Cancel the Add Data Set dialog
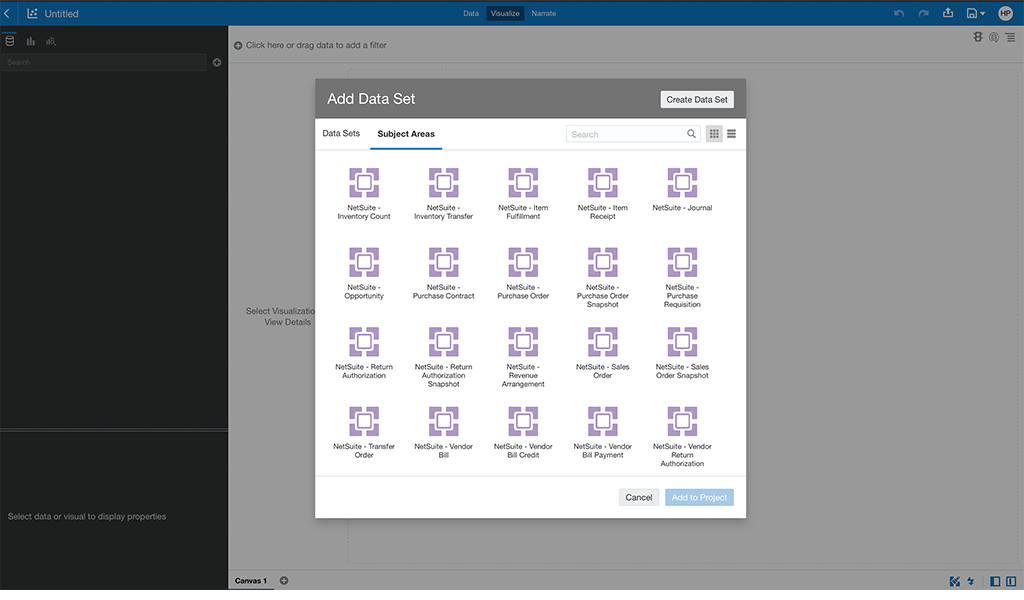 pos(639,497)
